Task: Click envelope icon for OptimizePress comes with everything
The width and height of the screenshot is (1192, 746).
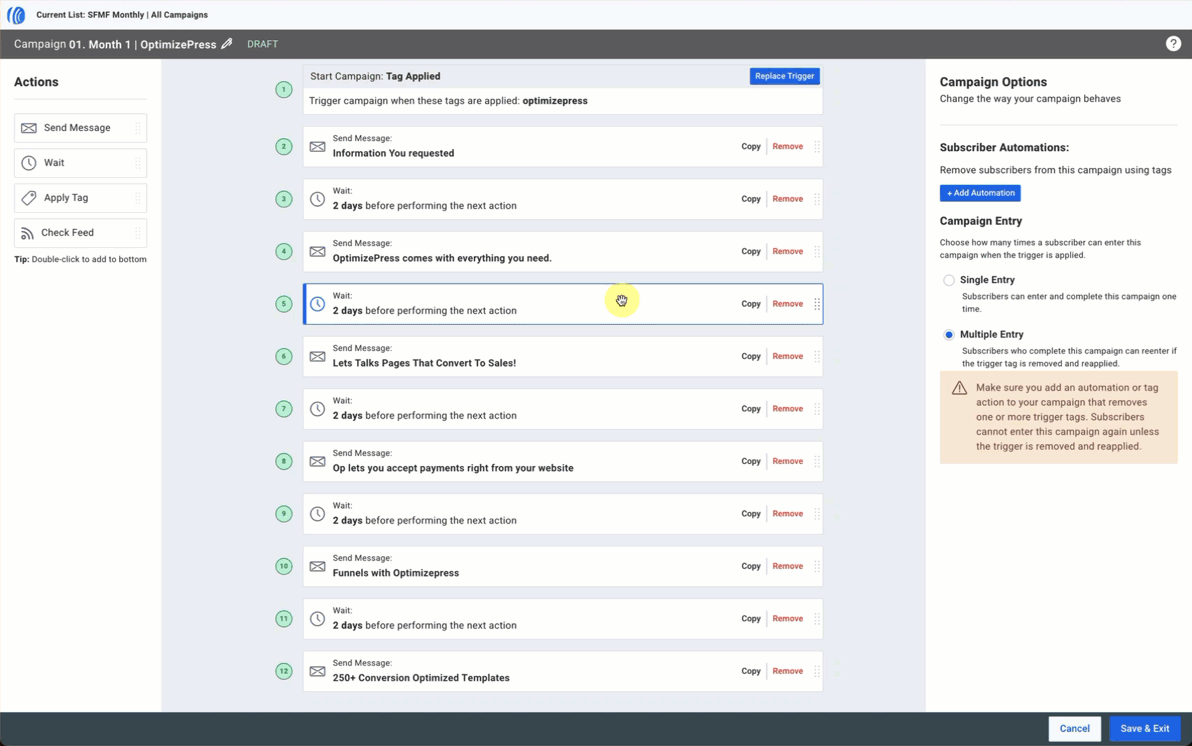Action: coord(318,251)
